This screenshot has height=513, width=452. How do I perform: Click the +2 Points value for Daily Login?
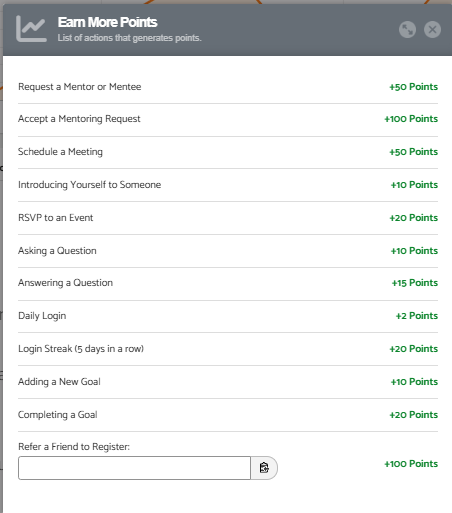417,316
